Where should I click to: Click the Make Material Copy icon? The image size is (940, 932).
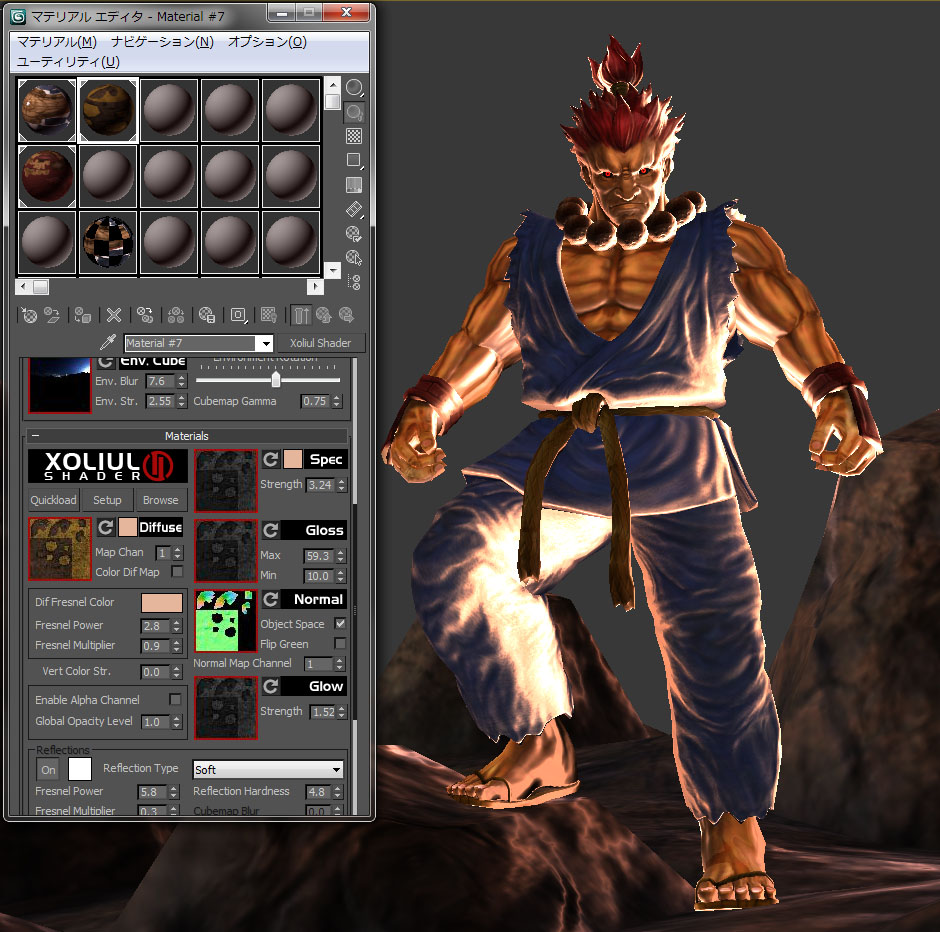pyautogui.click(x=144, y=315)
